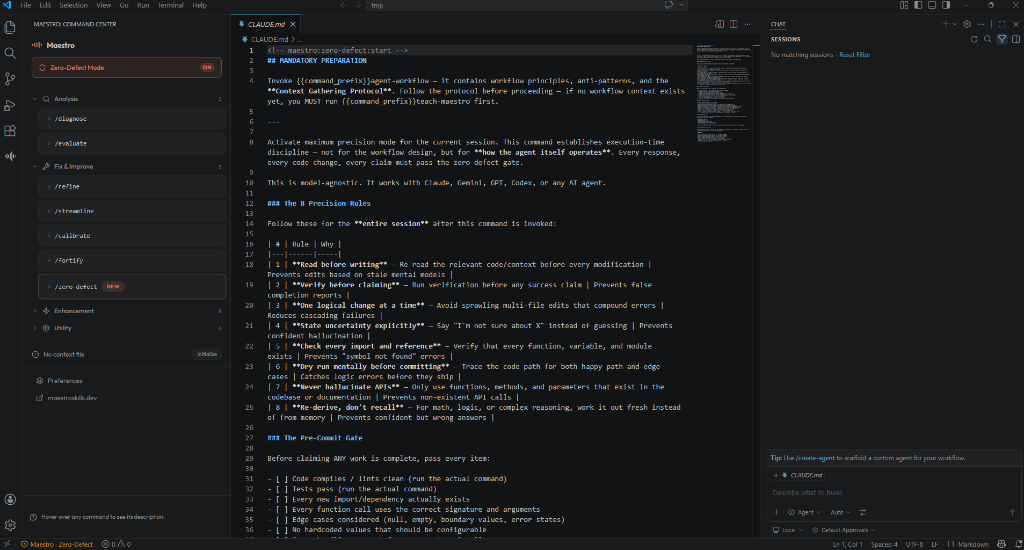Toggle the primary side bar visibility
This screenshot has width=1024, height=550.
pyautogui.click(x=918, y=5)
